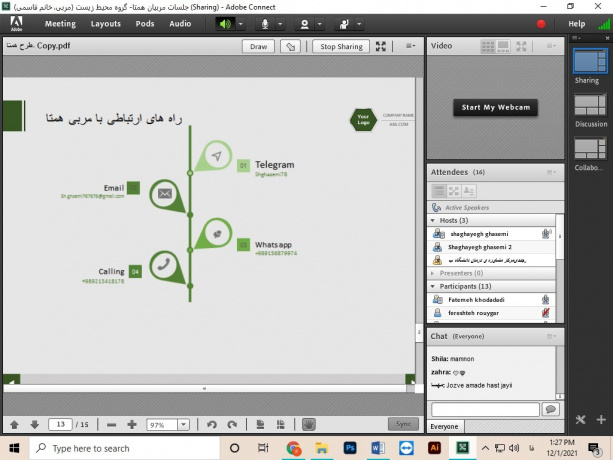Select the hand pan tool
613x460 pixels.
pyautogui.click(x=308, y=424)
